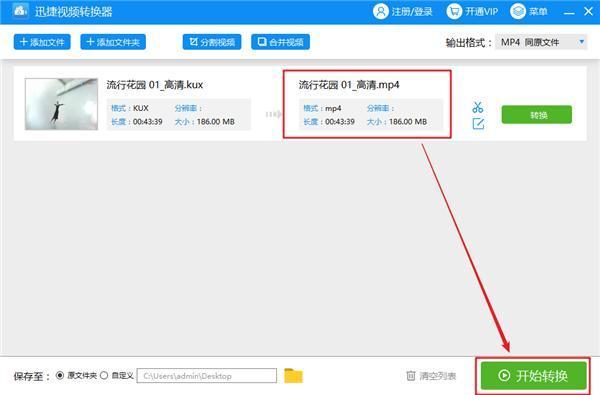Expand the 输出格式 MP4 dropdown

(541, 42)
